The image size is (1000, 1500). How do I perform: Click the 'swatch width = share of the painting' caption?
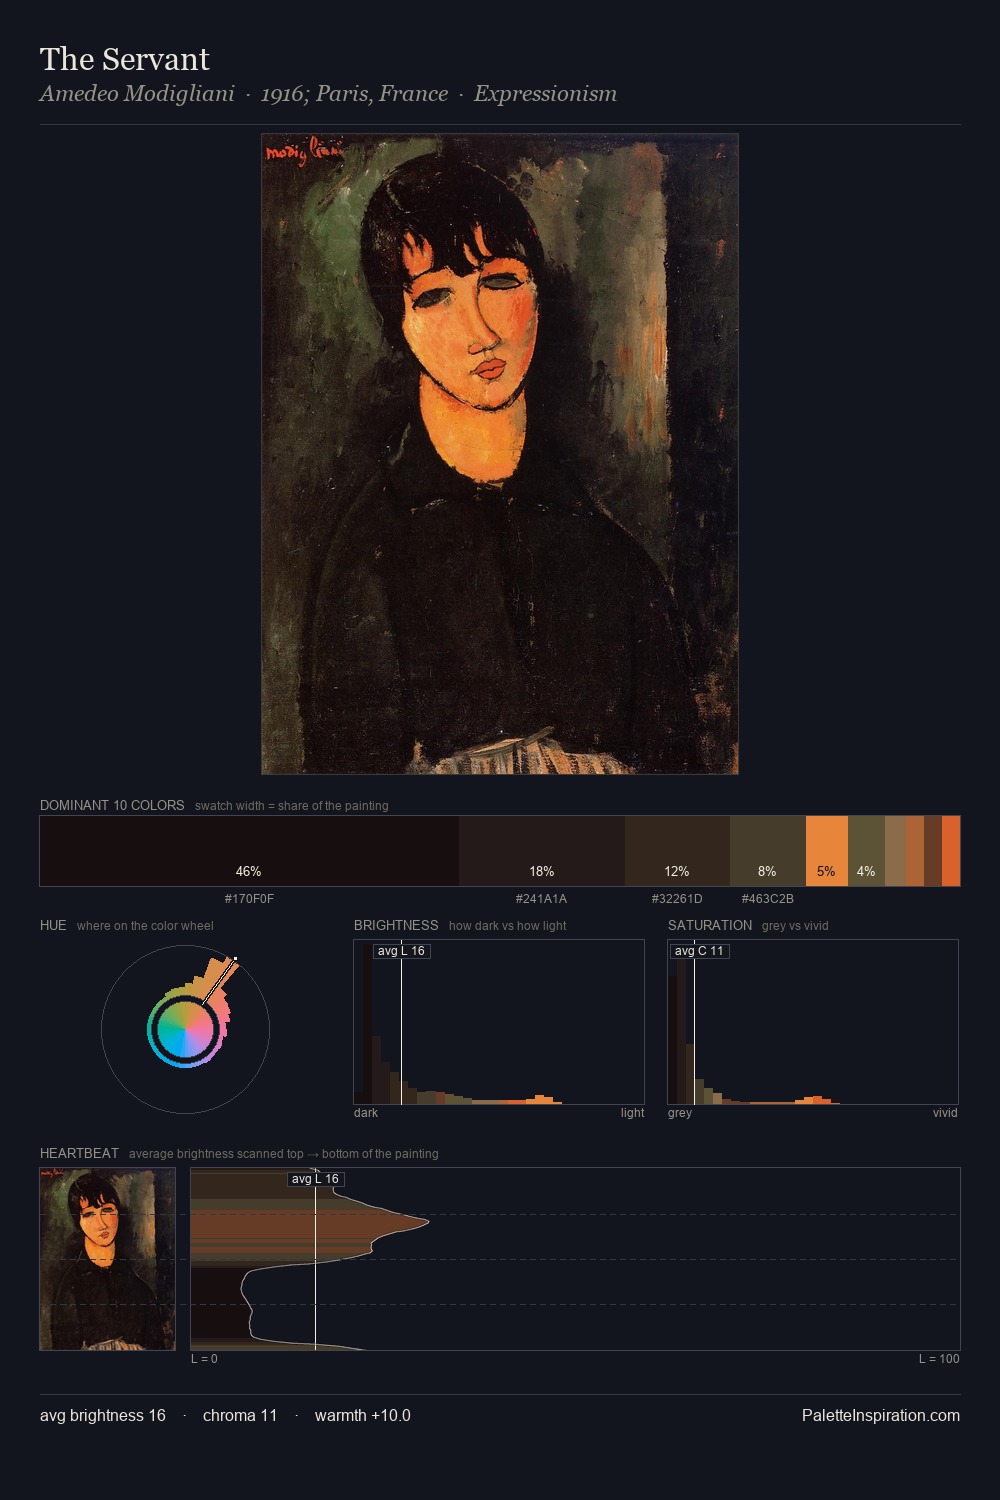292,806
